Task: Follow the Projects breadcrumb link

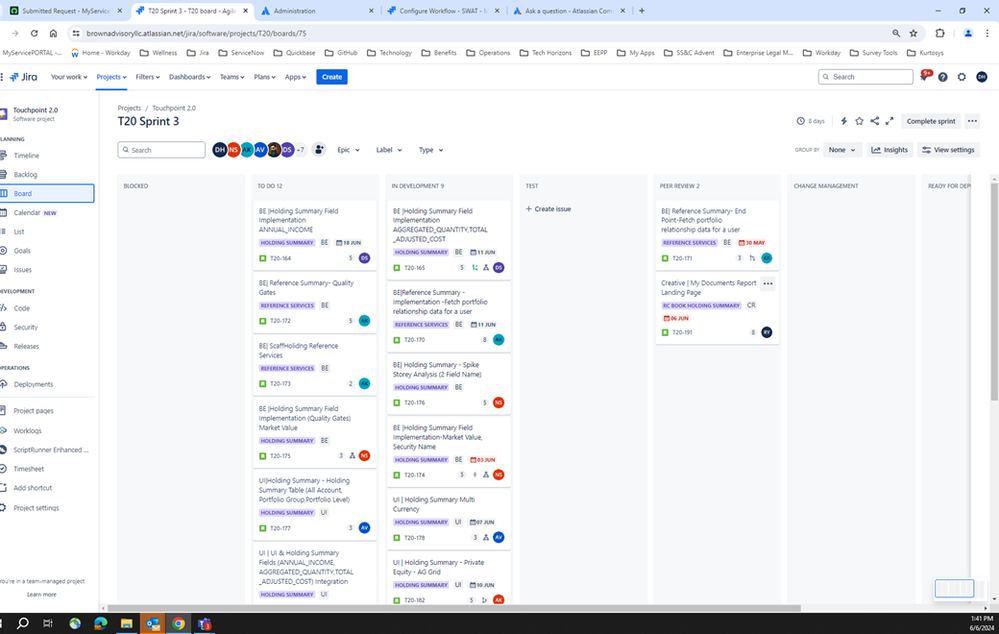Action: pyautogui.click(x=129, y=108)
